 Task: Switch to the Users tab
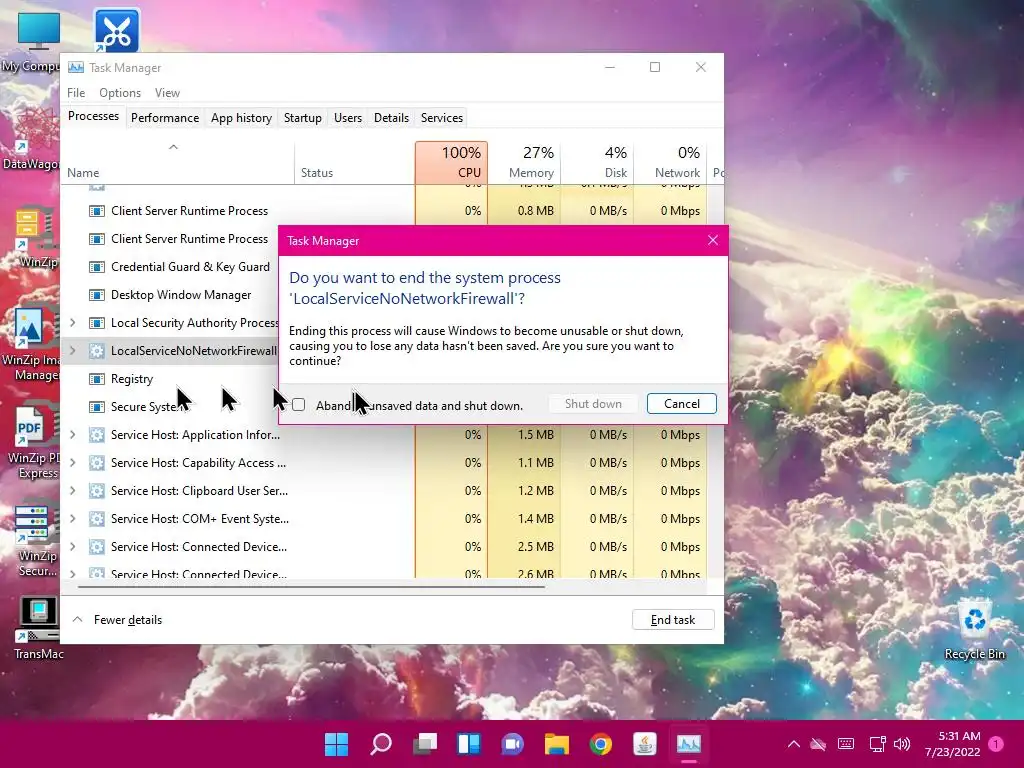[347, 118]
